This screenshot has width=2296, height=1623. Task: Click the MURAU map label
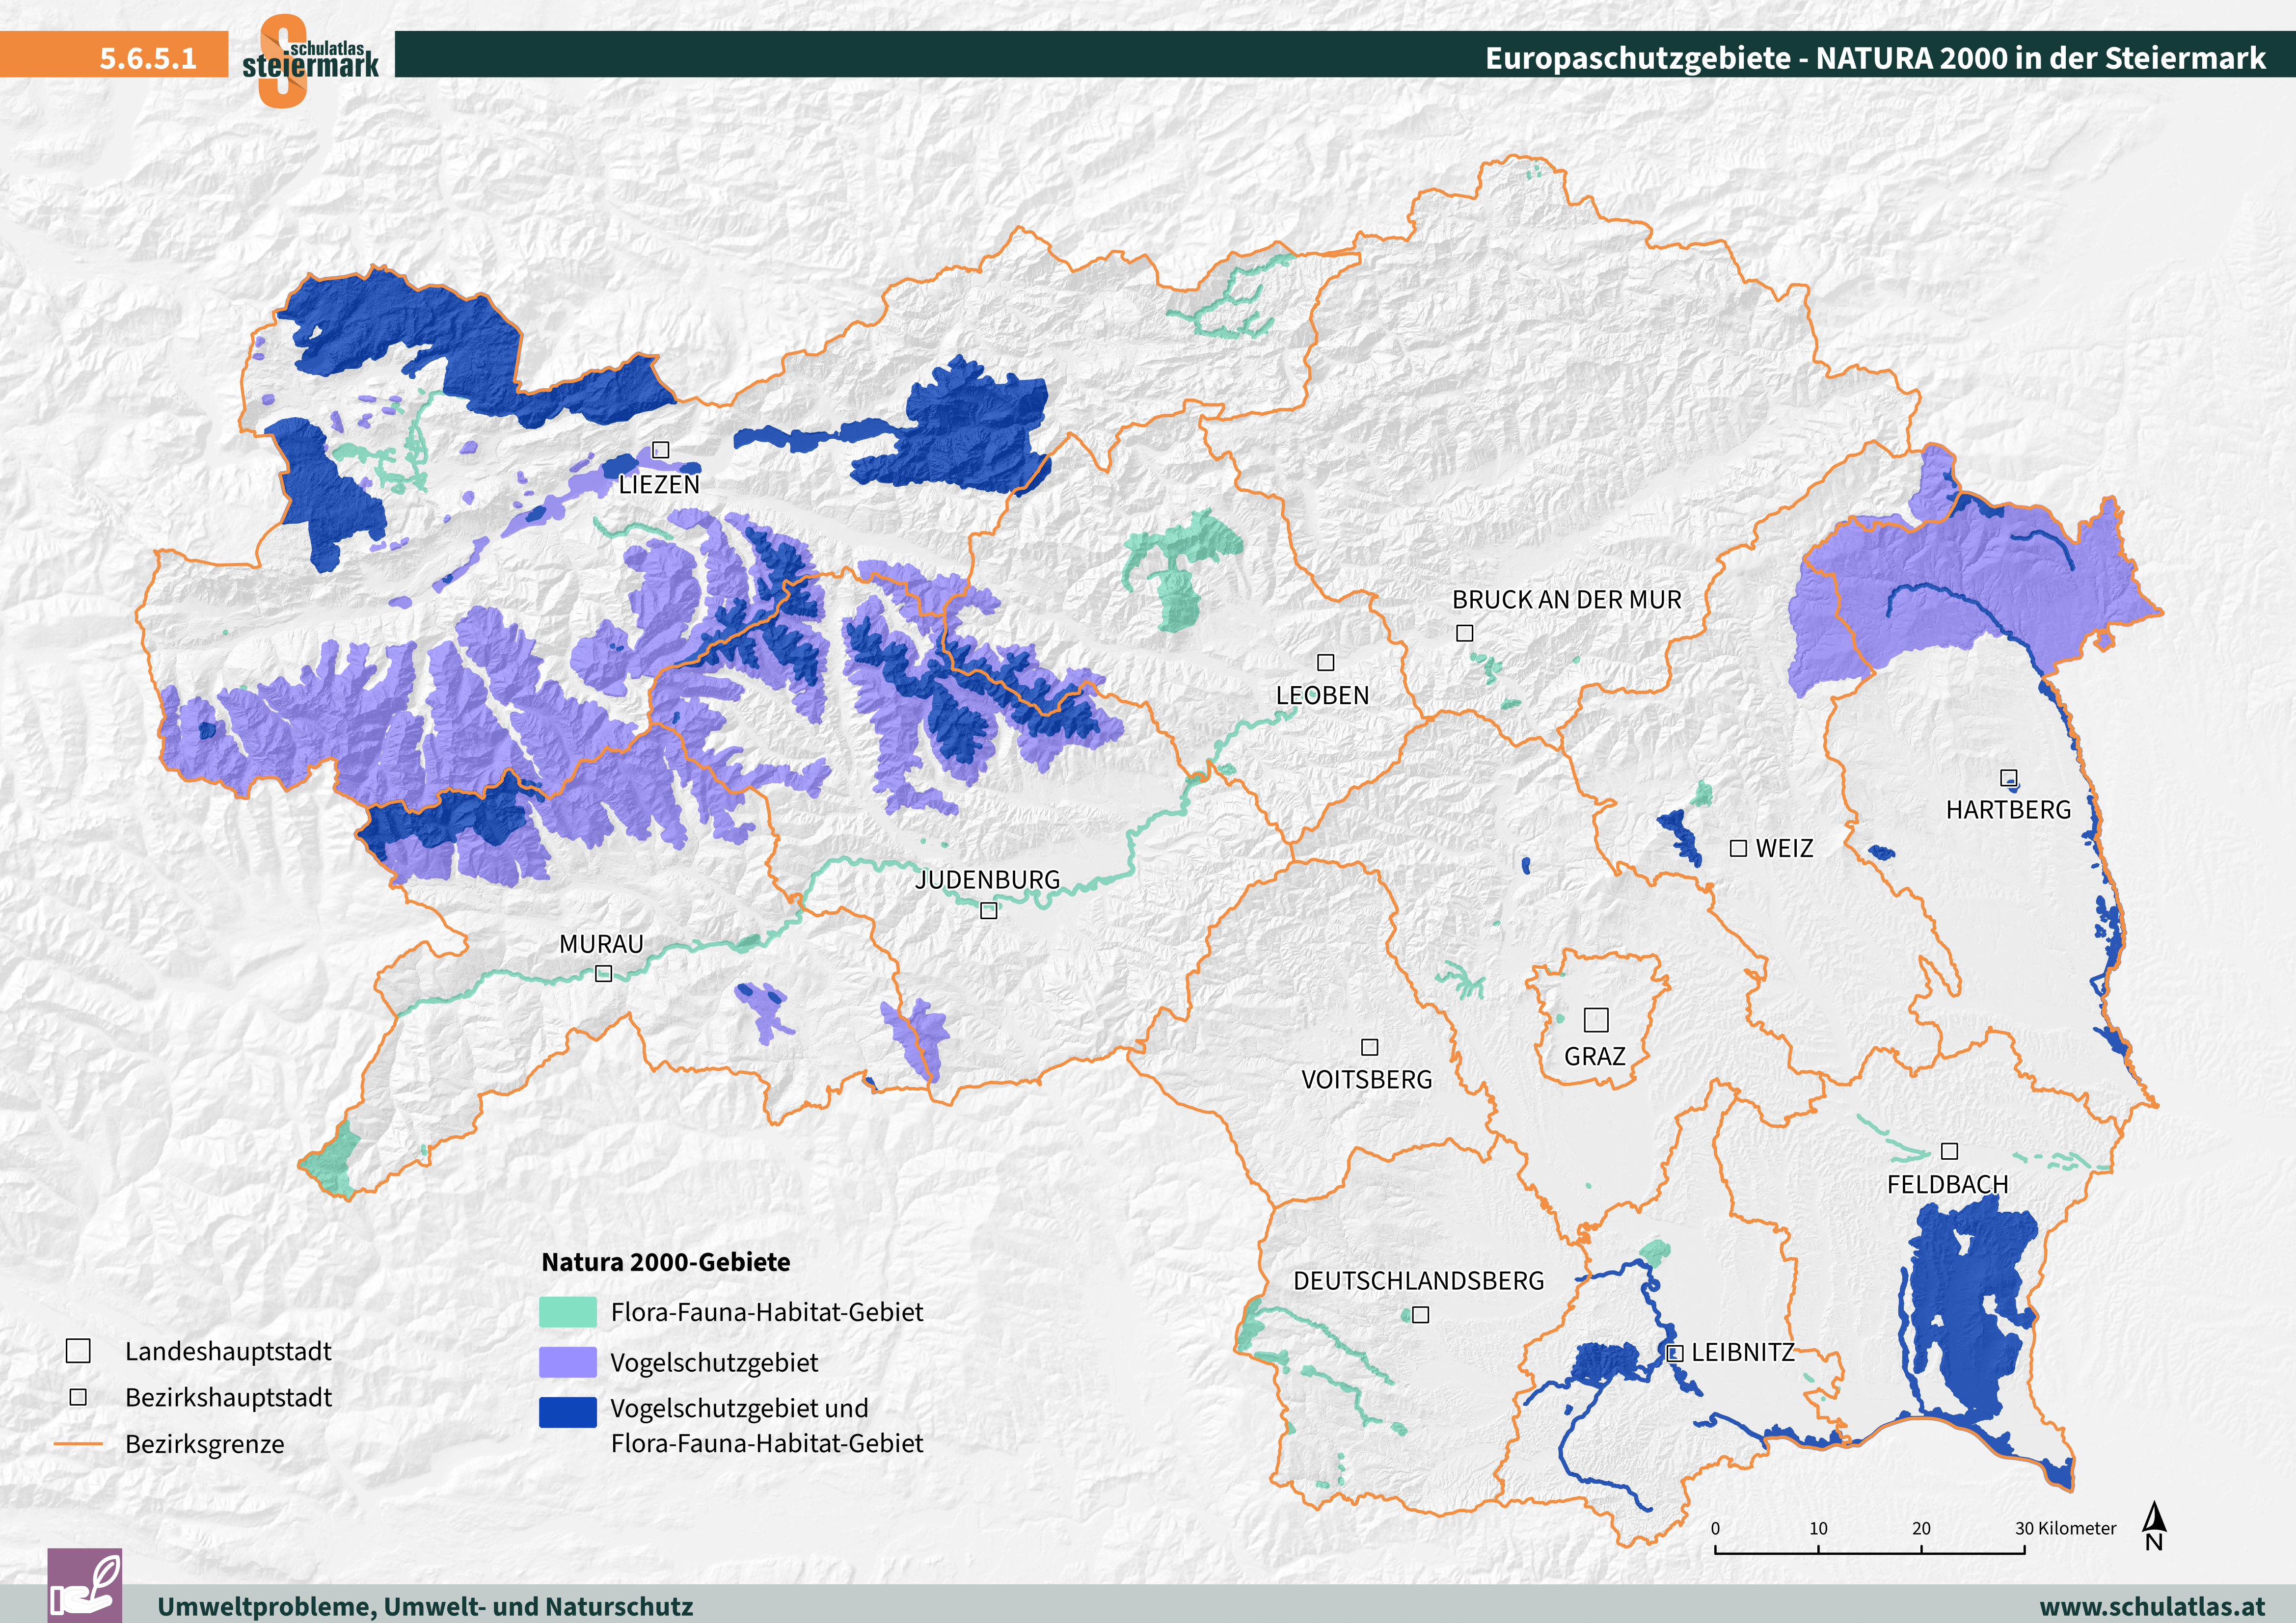point(601,944)
